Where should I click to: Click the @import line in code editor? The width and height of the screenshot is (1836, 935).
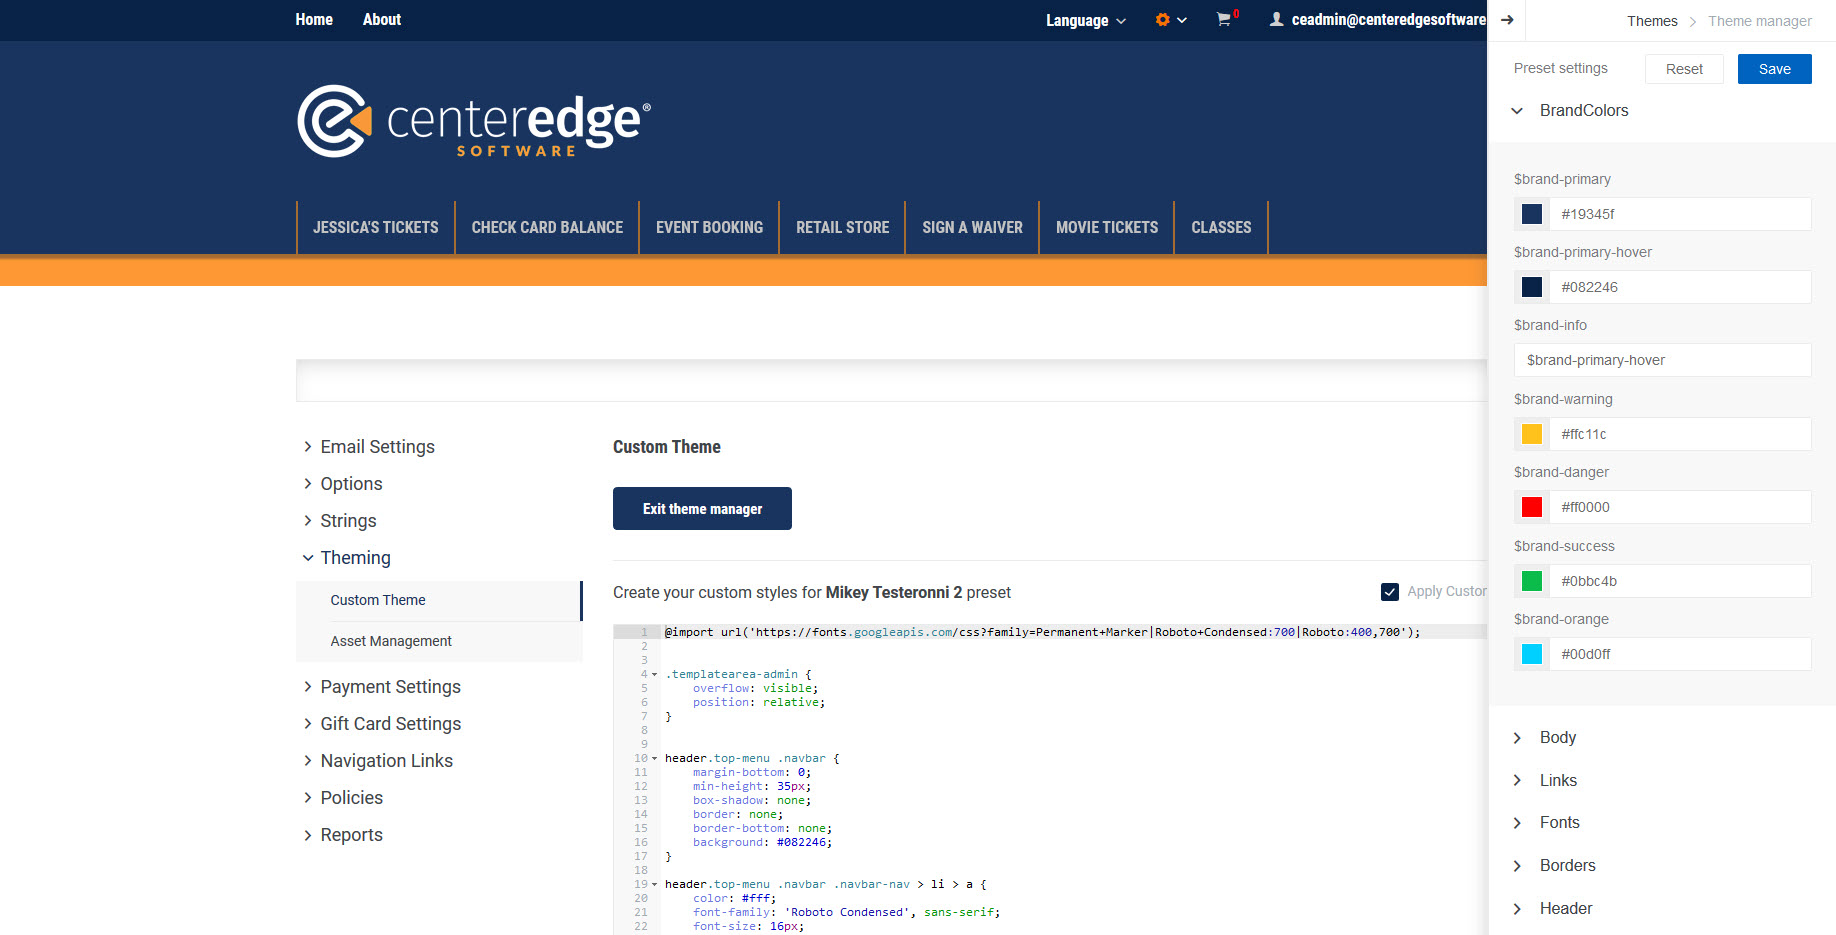[1042, 632]
